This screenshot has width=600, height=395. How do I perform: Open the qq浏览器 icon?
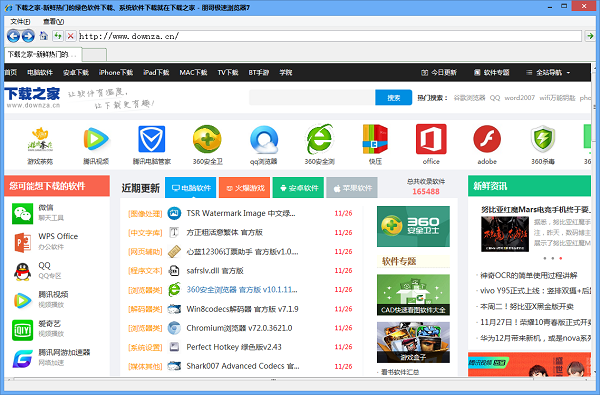point(264,140)
